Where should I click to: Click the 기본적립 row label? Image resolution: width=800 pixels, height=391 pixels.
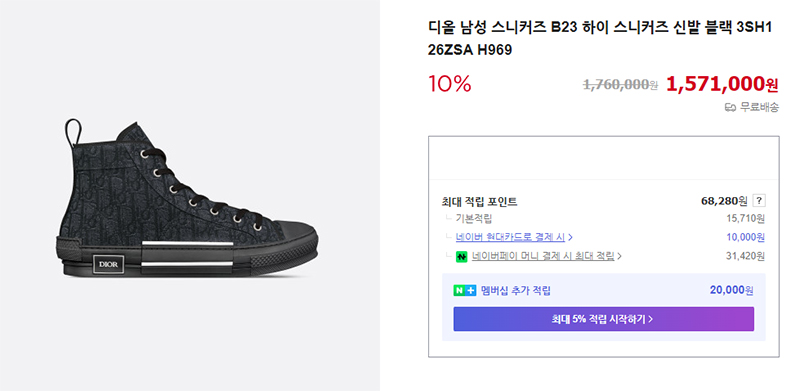tap(473, 219)
